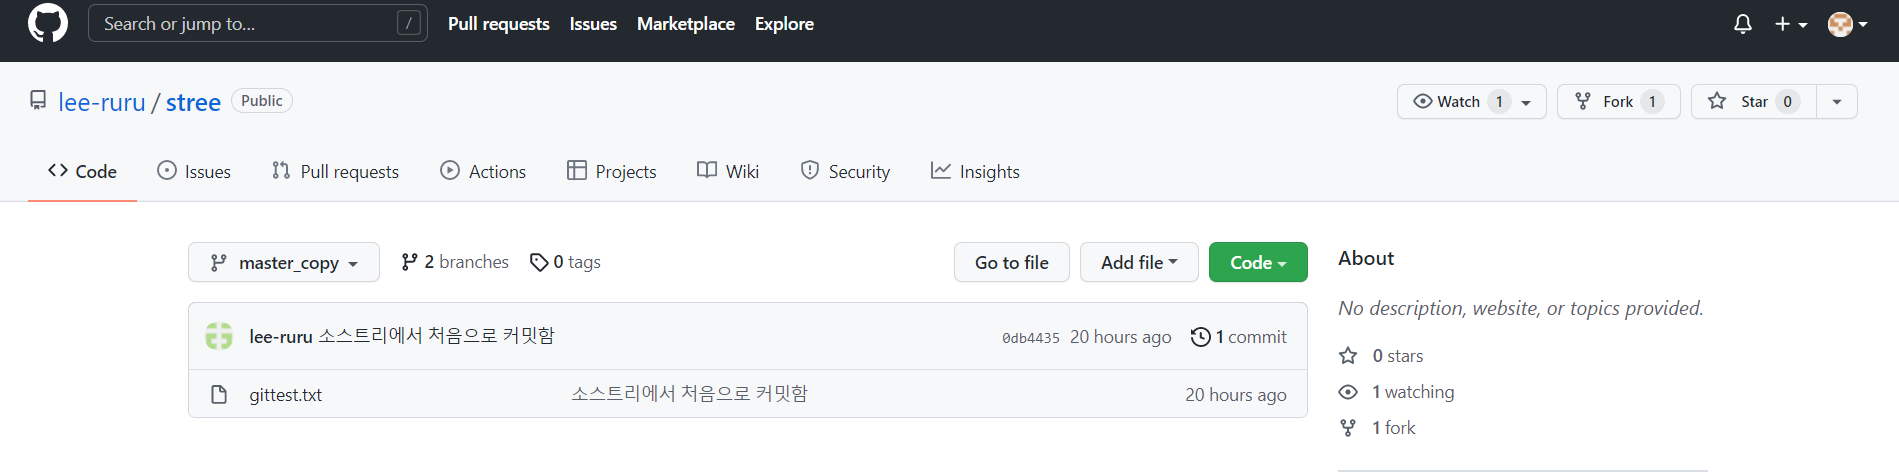Switch to the repository Issues tab
The height and width of the screenshot is (476, 1899).
tap(194, 171)
